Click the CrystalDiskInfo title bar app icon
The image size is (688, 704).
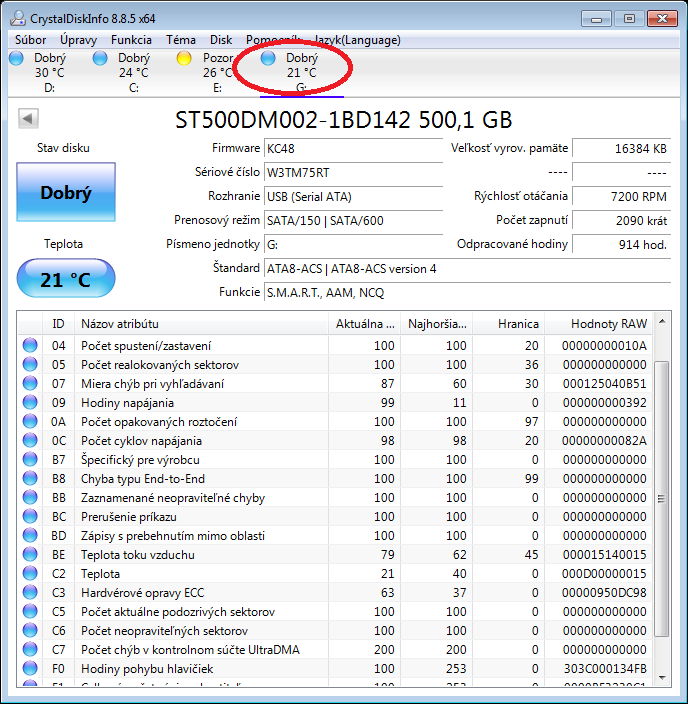(x=18, y=18)
